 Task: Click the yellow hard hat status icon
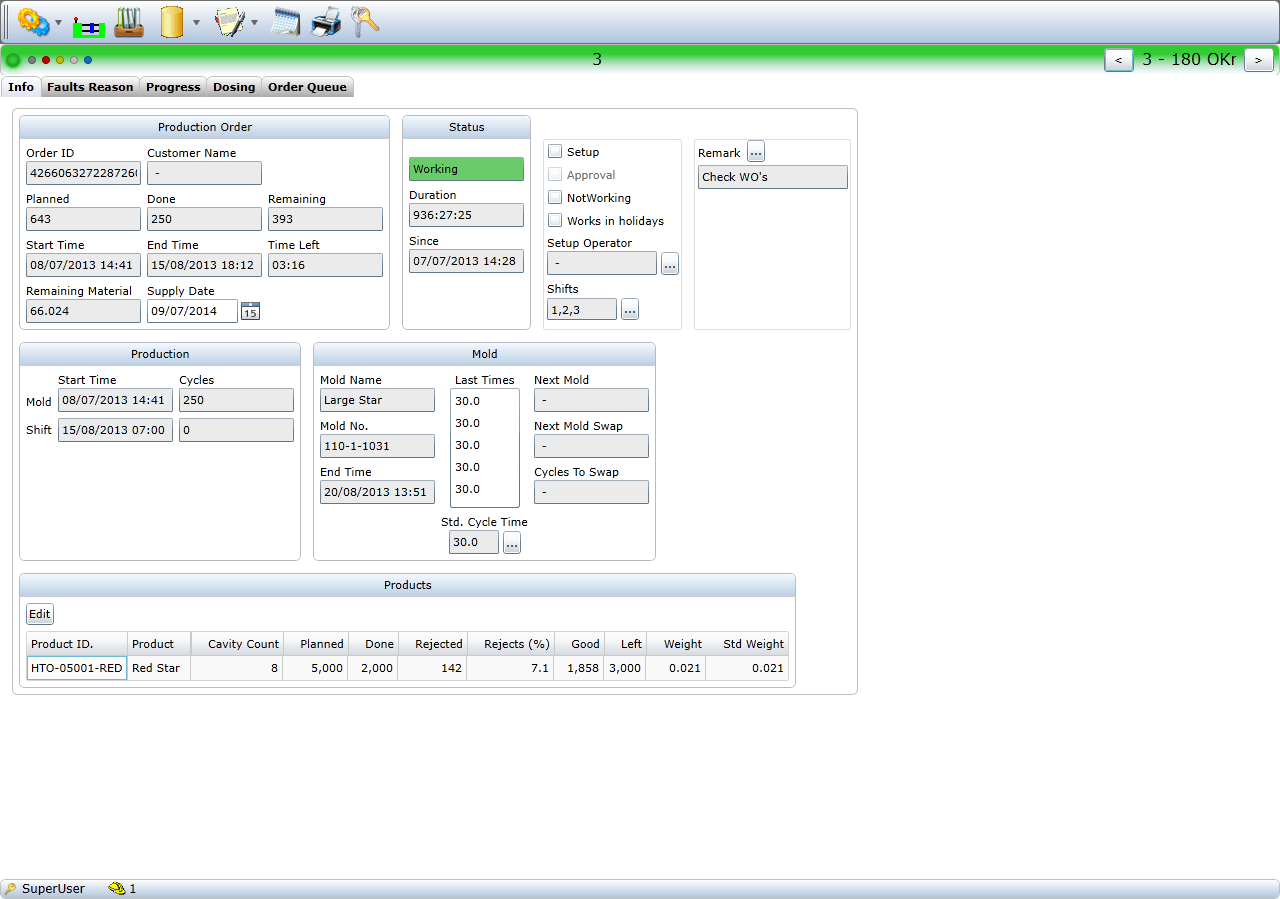(x=117, y=888)
